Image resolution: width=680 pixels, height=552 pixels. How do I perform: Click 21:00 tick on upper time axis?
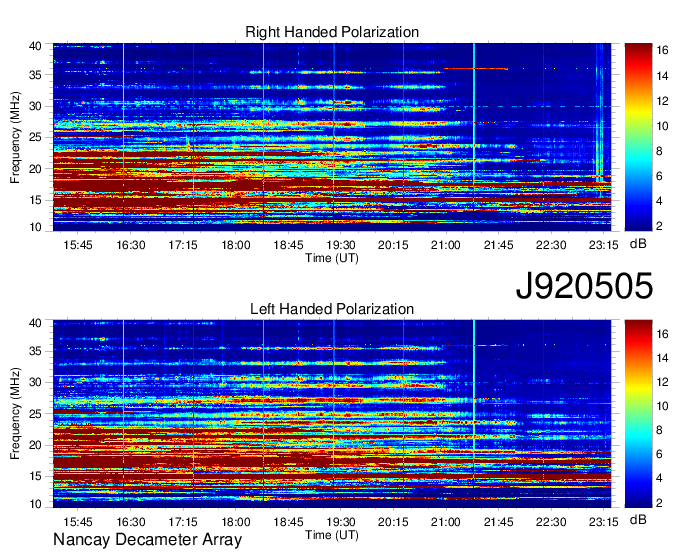pos(446,245)
